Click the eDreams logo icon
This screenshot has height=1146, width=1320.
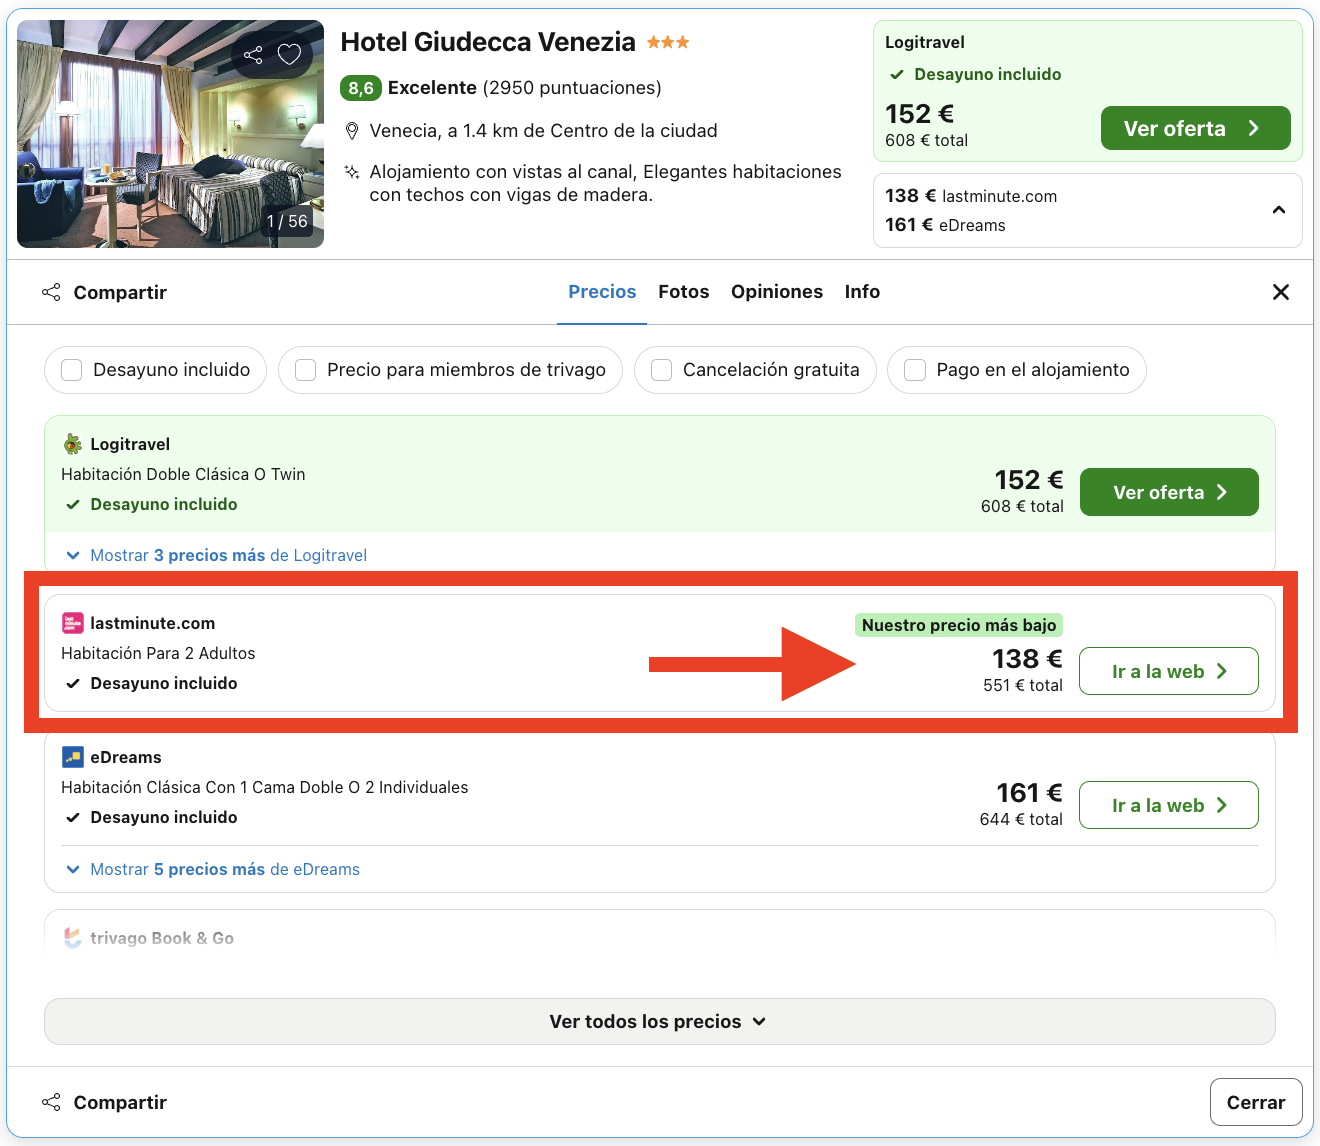[72, 757]
